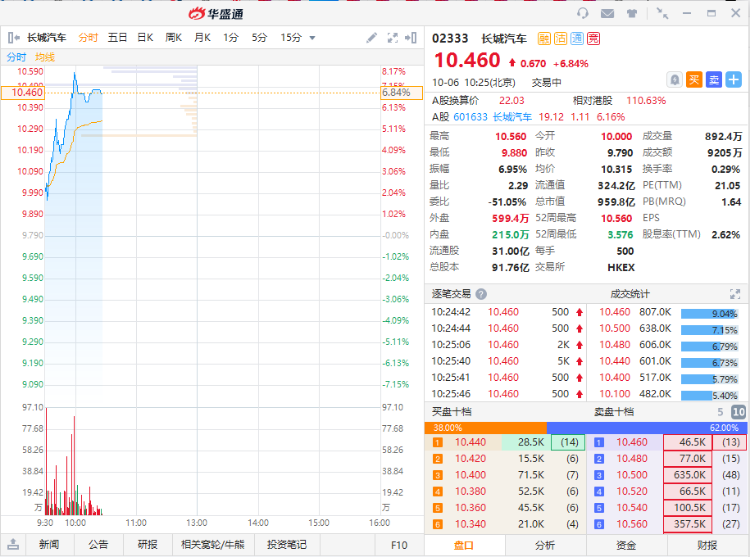Expand the 成交统计 panel fullscreen
Screen dimensions: 750x557
click(x=736, y=294)
